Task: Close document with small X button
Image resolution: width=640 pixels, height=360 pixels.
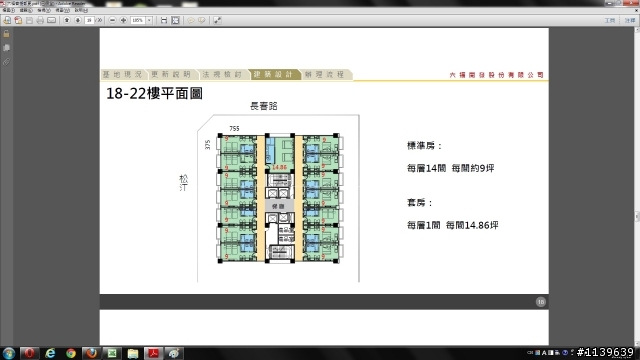Action: [x=636, y=10]
